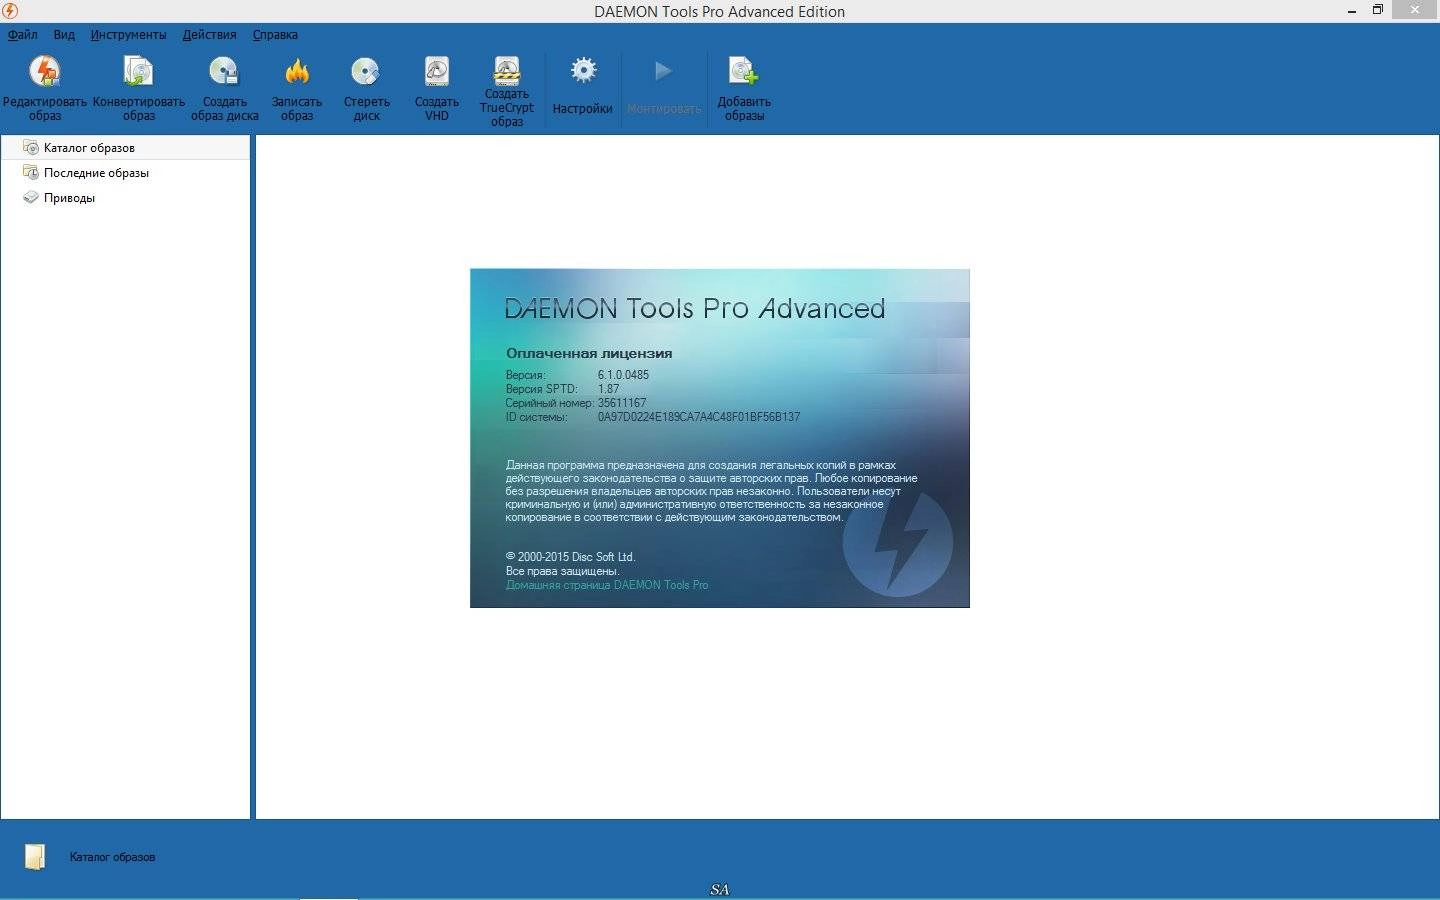
Task: Select the Стереть диск tool
Action: [x=366, y=87]
